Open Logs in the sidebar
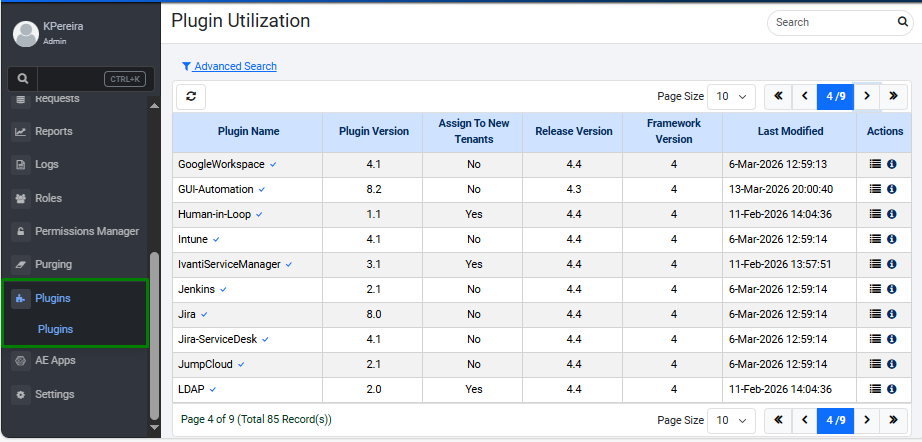 [x=46, y=165]
